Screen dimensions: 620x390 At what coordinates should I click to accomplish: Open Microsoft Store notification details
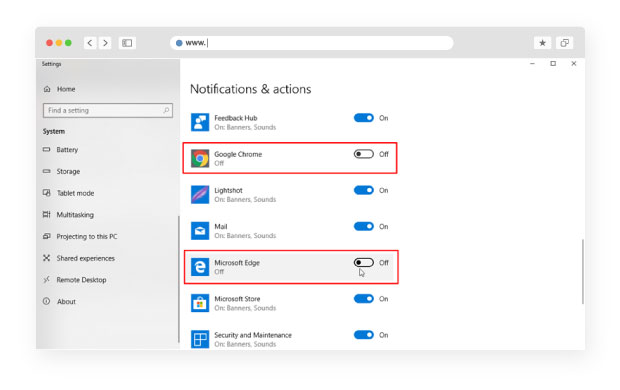click(x=290, y=303)
